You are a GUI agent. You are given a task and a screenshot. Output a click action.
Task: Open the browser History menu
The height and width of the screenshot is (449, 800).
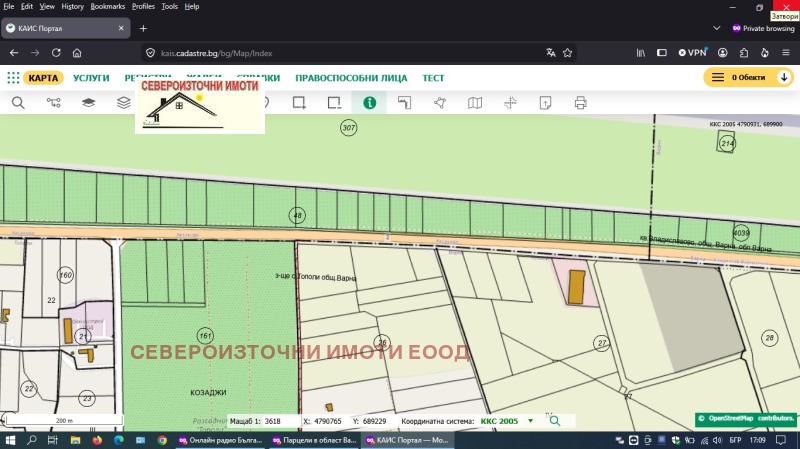tap(72, 7)
